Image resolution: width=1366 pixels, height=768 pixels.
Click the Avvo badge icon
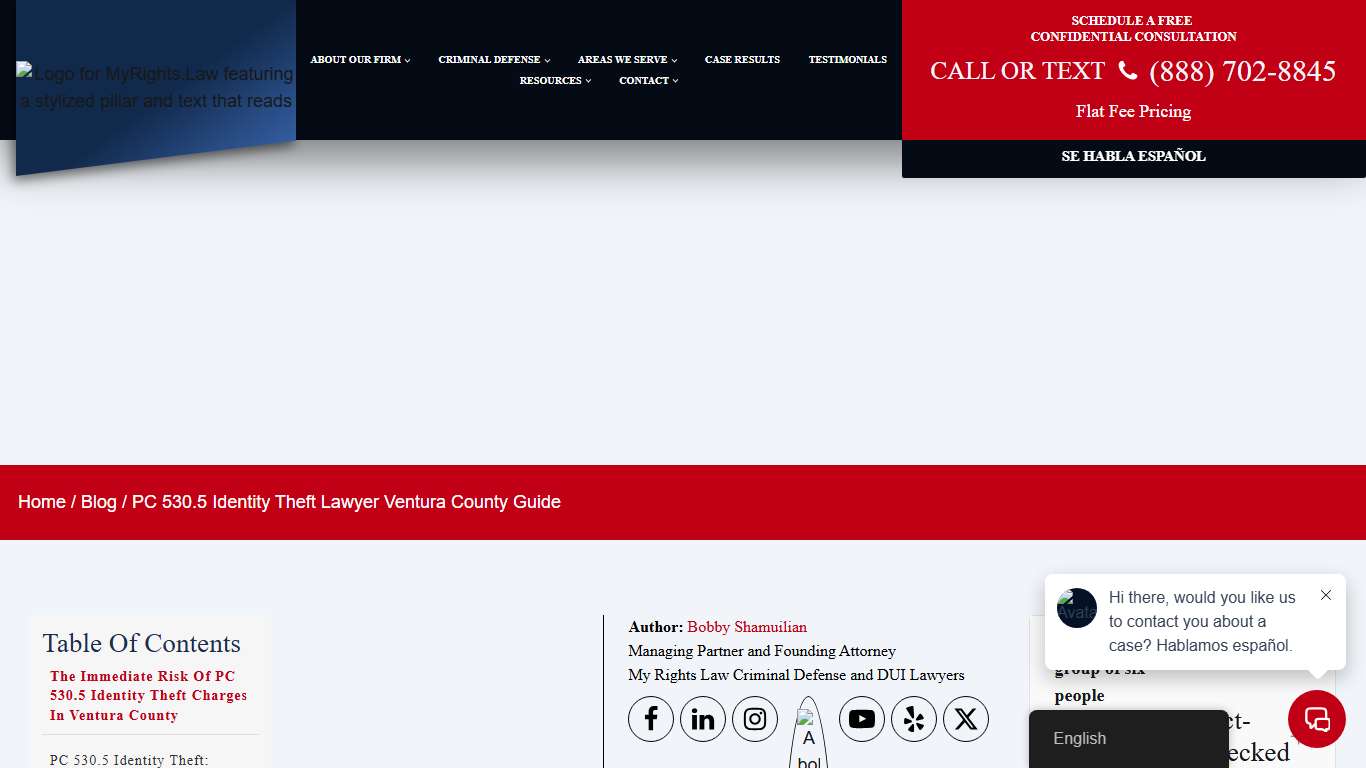[808, 730]
